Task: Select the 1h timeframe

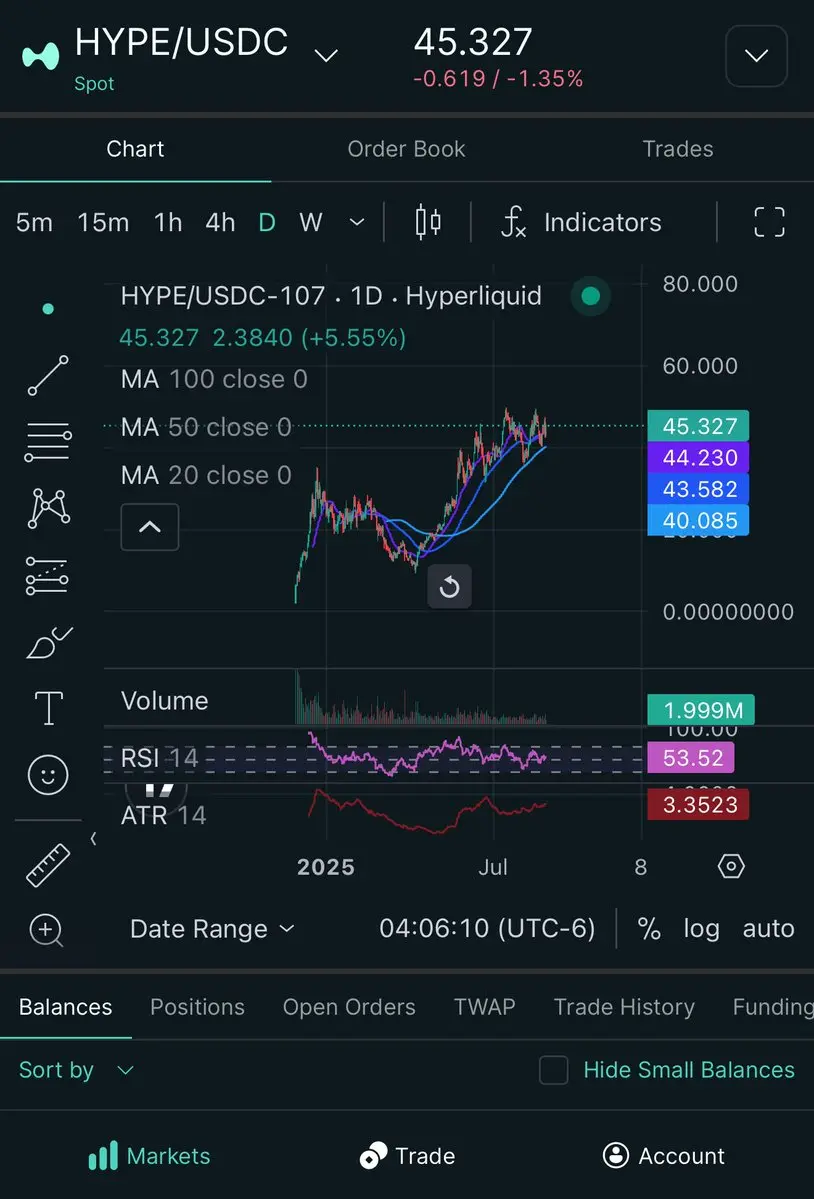Action: (168, 223)
